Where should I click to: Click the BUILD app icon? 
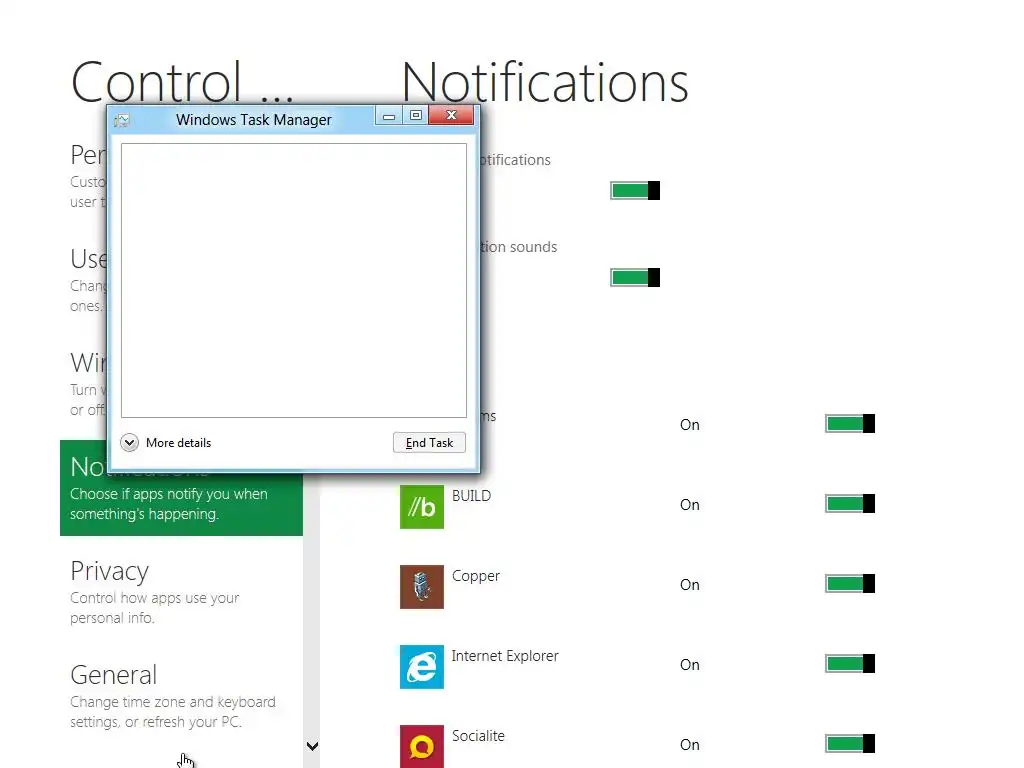(422, 507)
